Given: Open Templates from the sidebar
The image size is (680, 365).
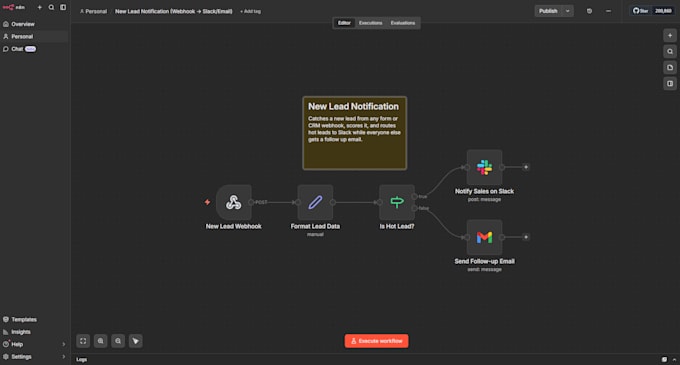Looking at the screenshot, I should point(34,319).
